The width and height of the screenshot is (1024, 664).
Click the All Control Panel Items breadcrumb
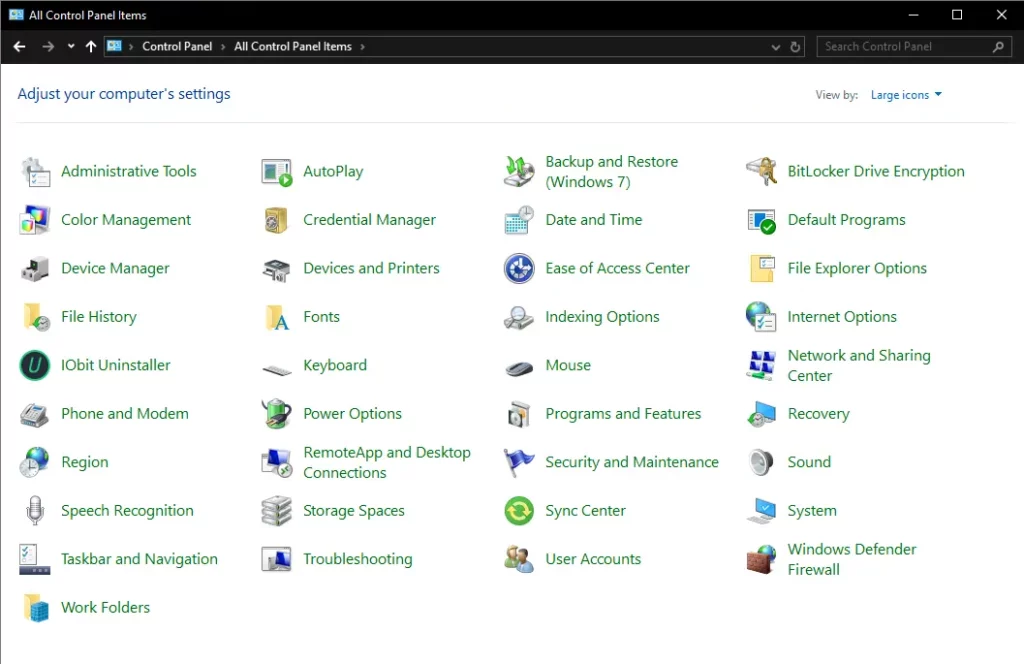(293, 46)
